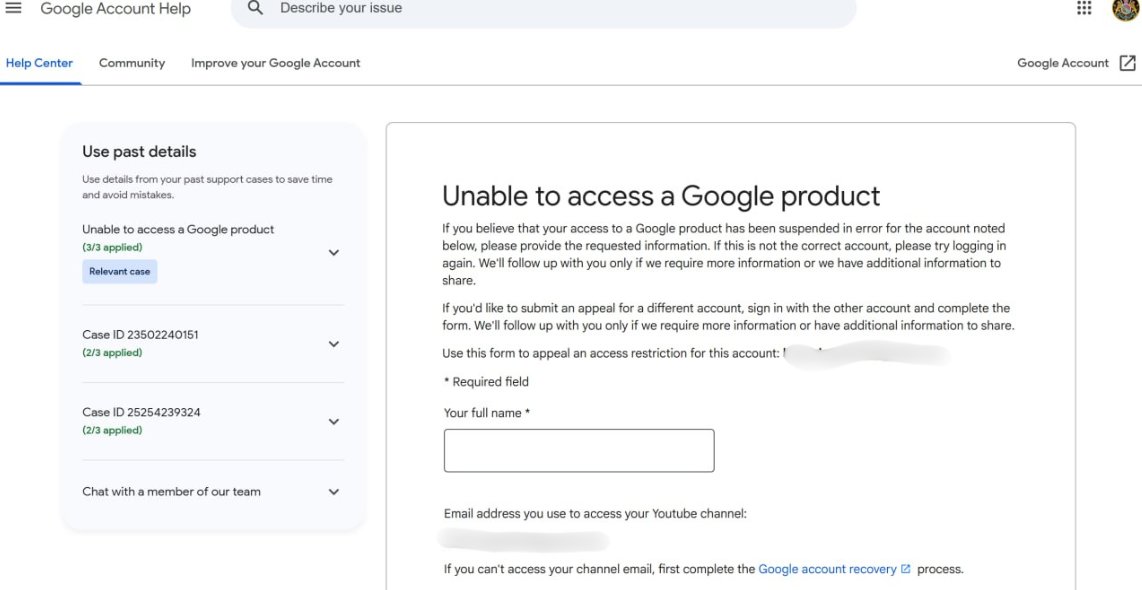Expand Case ID 23502240151 details
This screenshot has height=590, width=1142.
[x=334, y=344]
